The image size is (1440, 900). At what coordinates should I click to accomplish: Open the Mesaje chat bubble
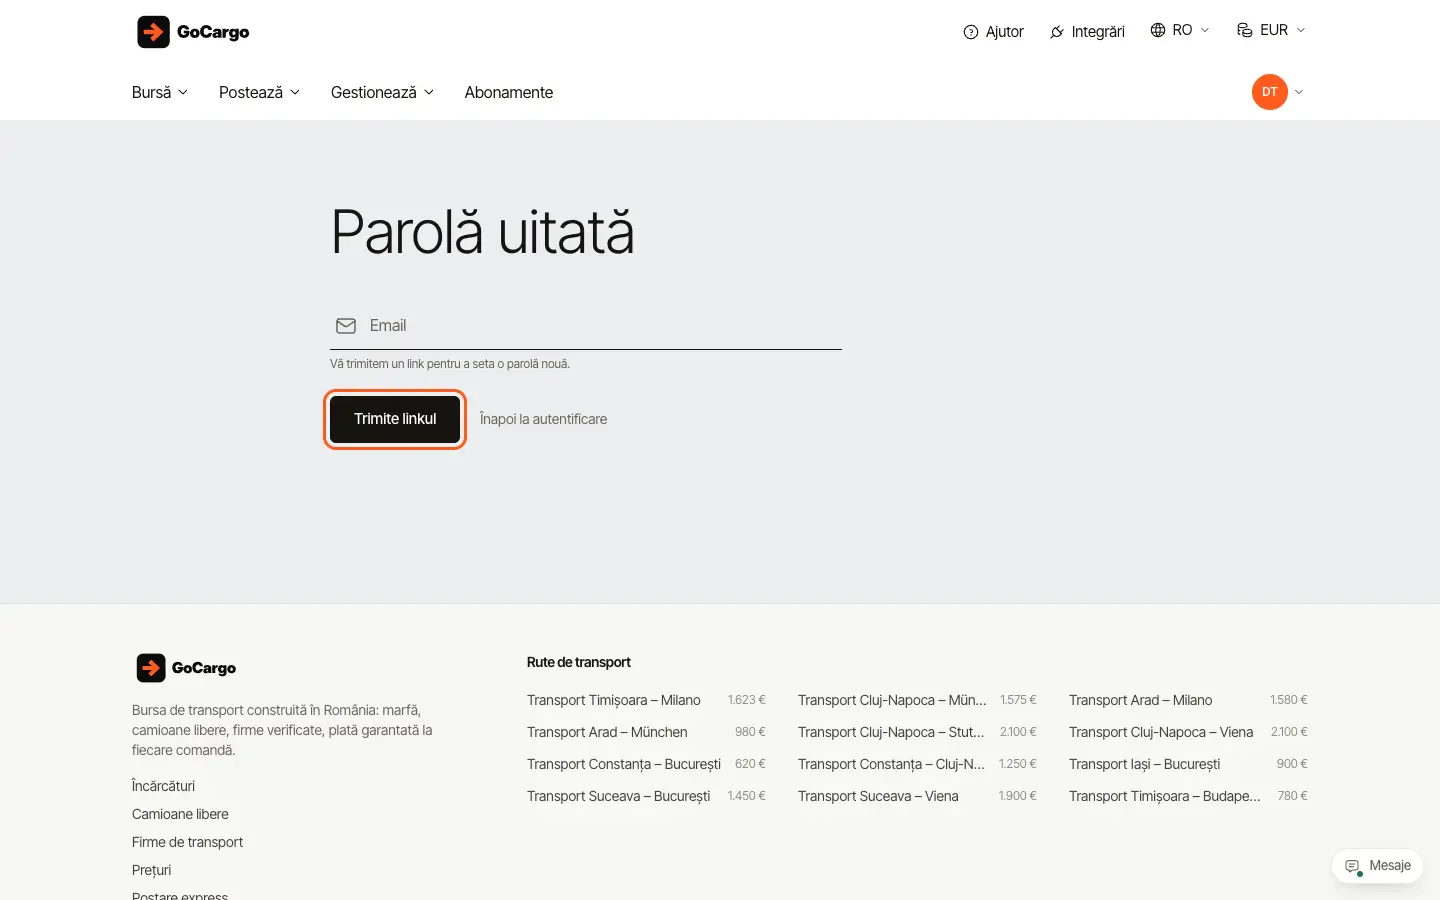[x=1377, y=866]
